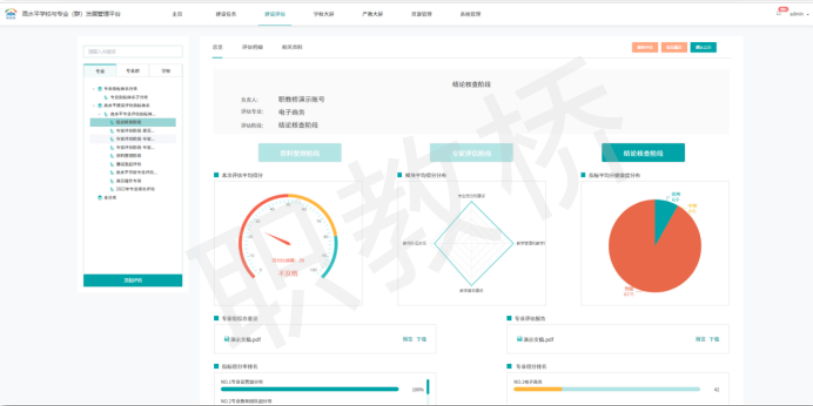Open the 建设任务 navigation menu

[226, 15]
